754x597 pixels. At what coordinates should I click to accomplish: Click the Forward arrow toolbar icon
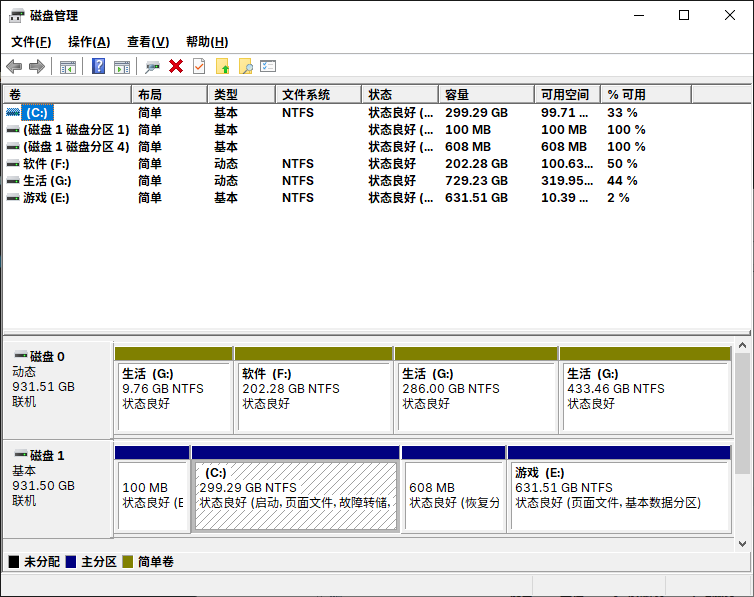pyautogui.click(x=37, y=66)
